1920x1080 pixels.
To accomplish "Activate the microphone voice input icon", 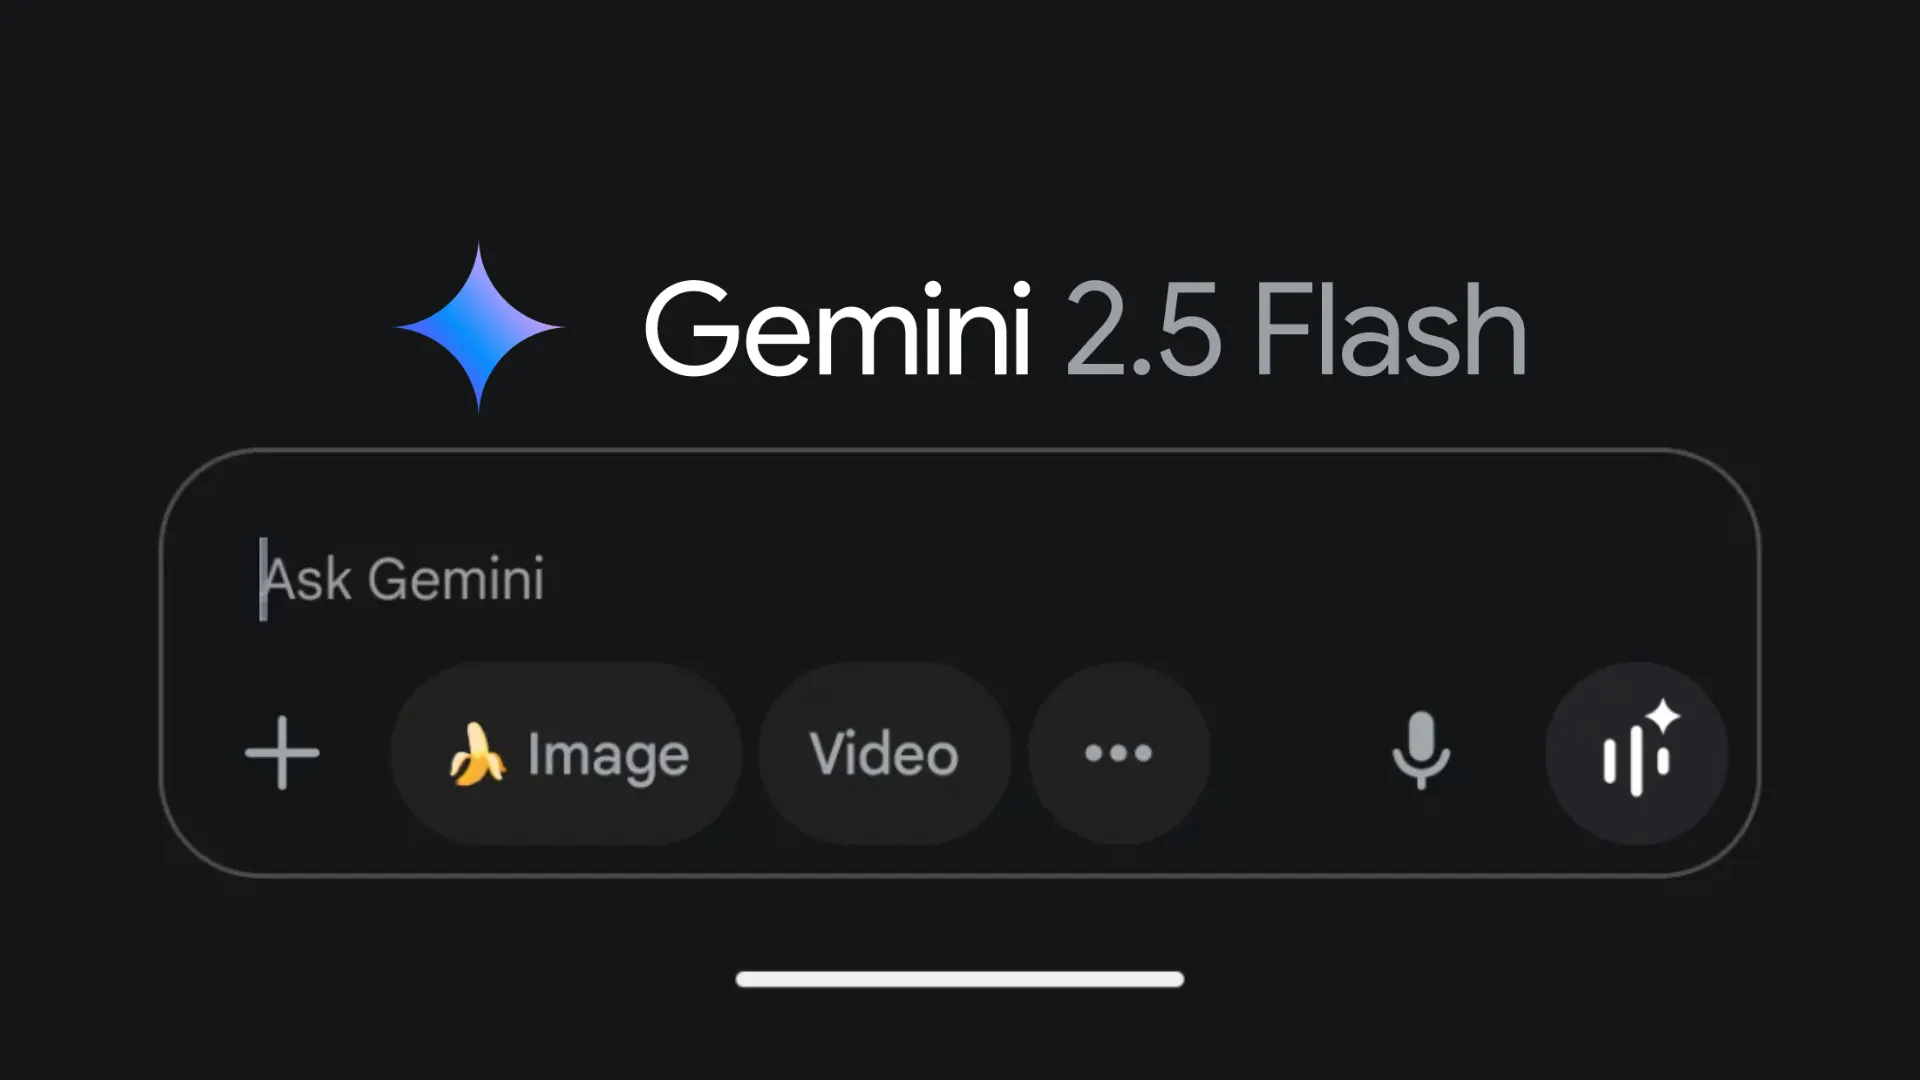I will 1421,751.
